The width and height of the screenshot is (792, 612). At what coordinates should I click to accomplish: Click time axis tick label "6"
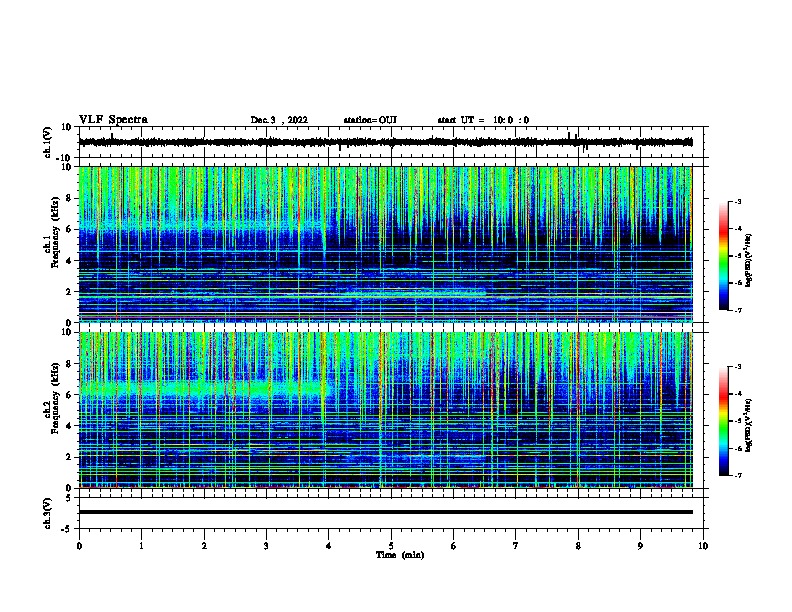click(454, 546)
